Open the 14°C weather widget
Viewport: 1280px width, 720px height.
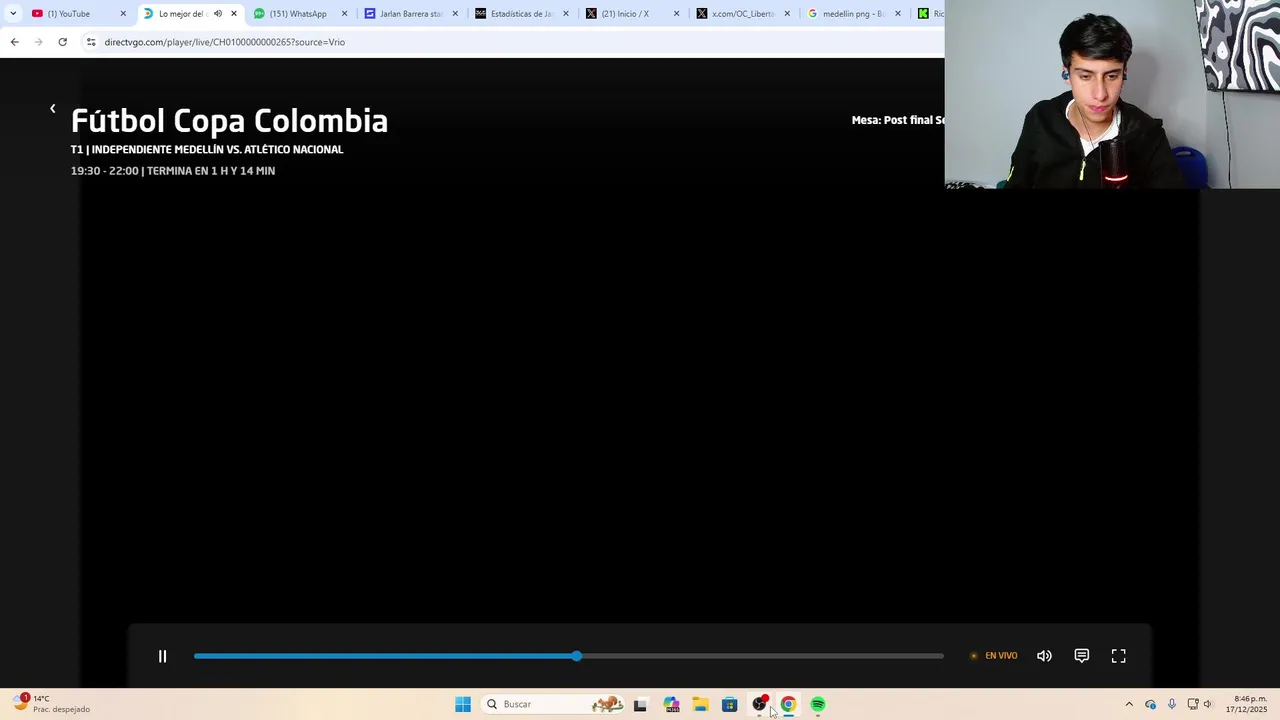(x=52, y=704)
